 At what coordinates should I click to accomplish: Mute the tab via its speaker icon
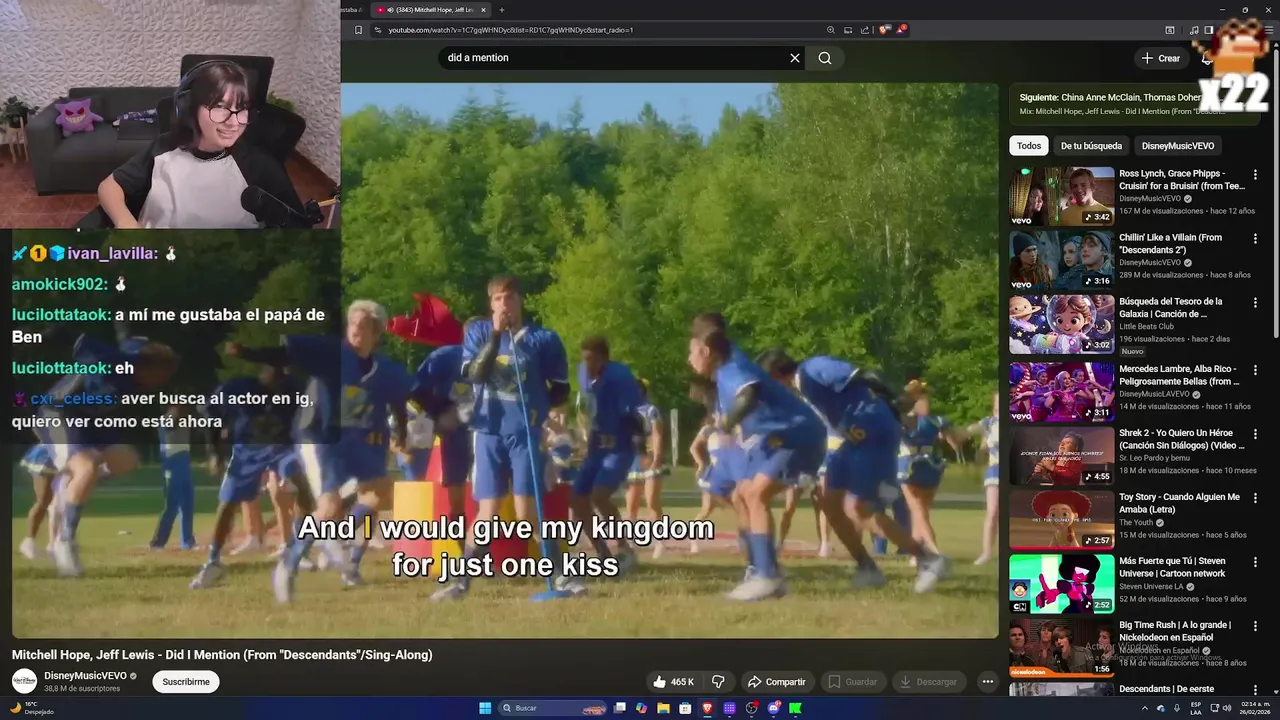pos(390,10)
